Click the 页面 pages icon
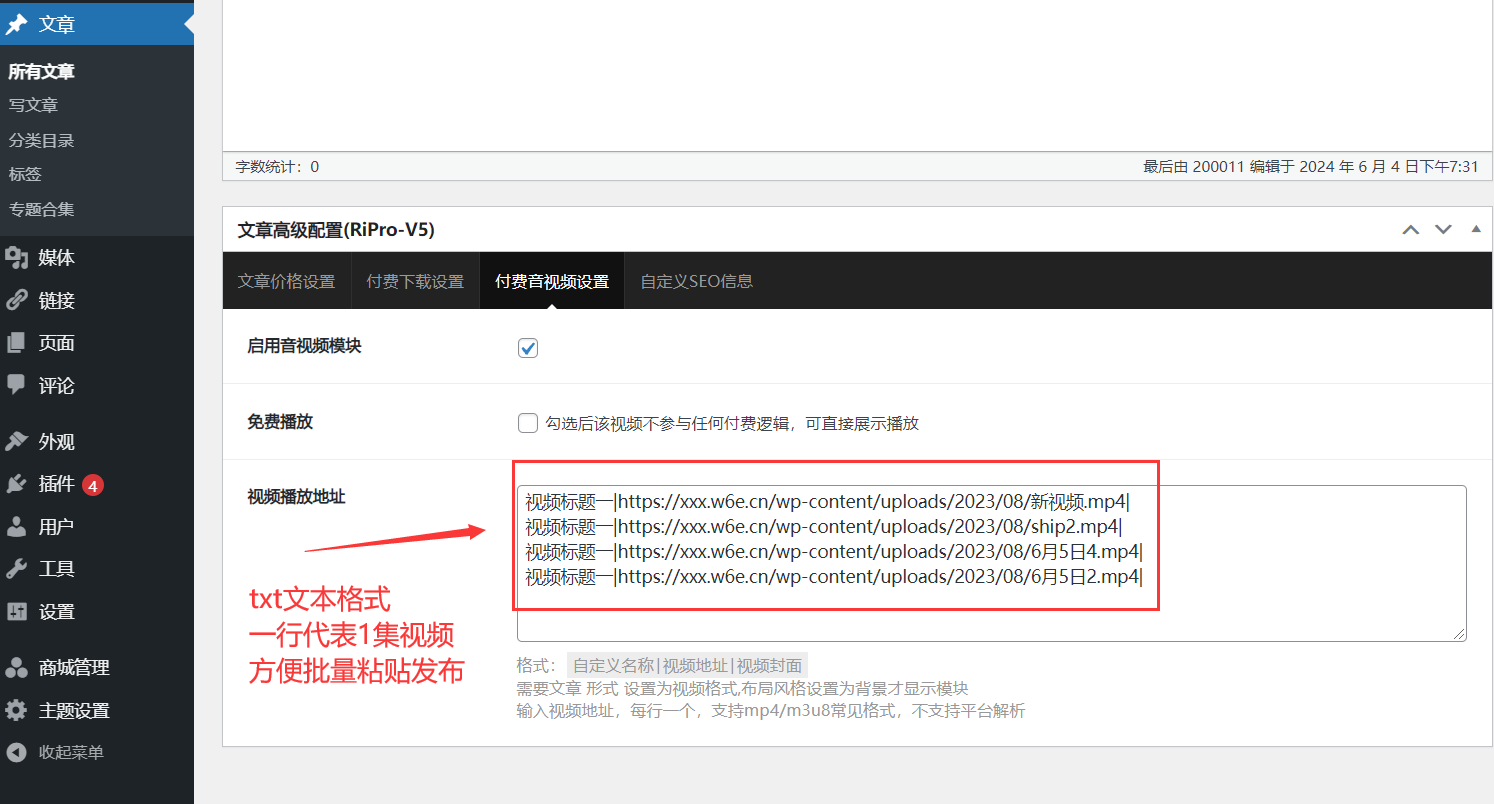 coord(17,343)
